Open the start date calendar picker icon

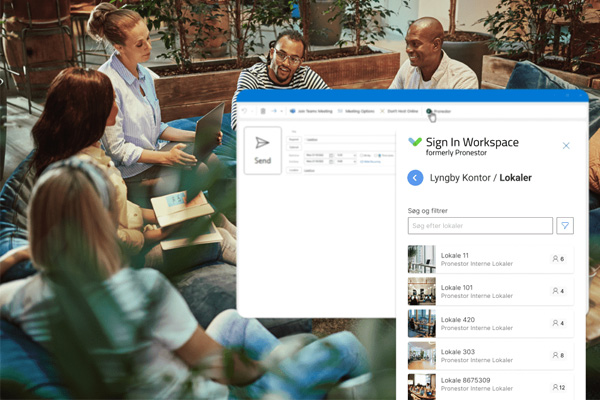click(331, 155)
